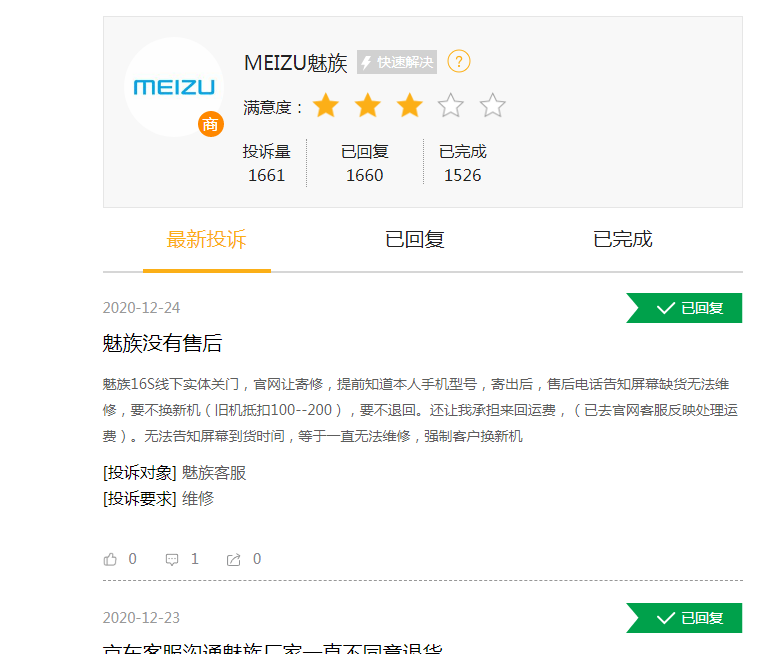Image resolution: width=782 pixels, height=654 pixels.
Task: Click 投诉要求 维修 line
Action: [159, 498]
